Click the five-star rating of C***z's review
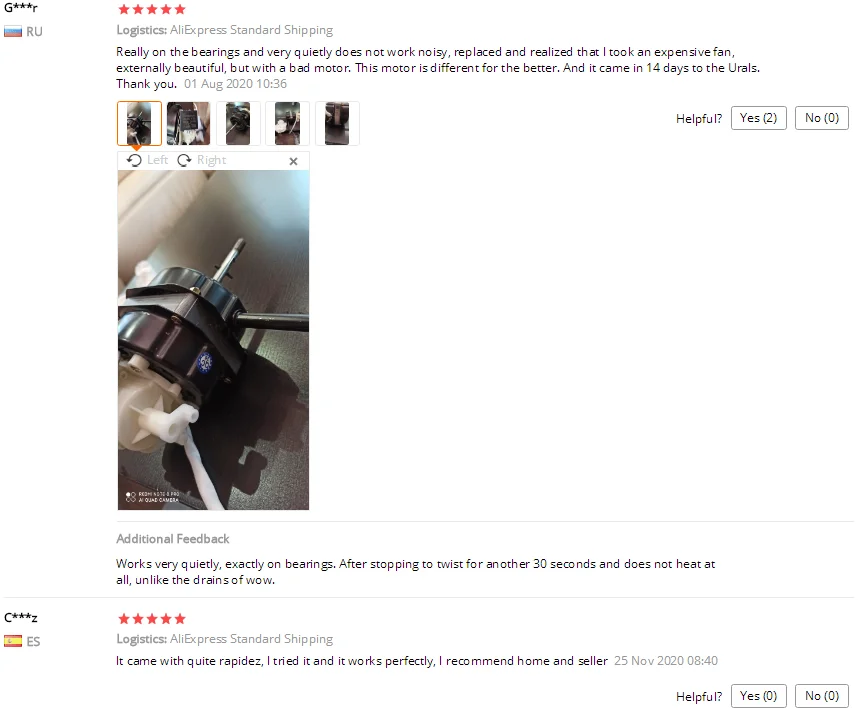Viewport: 865px width, 724px height. pyautogui.click(x=152, y=619)
